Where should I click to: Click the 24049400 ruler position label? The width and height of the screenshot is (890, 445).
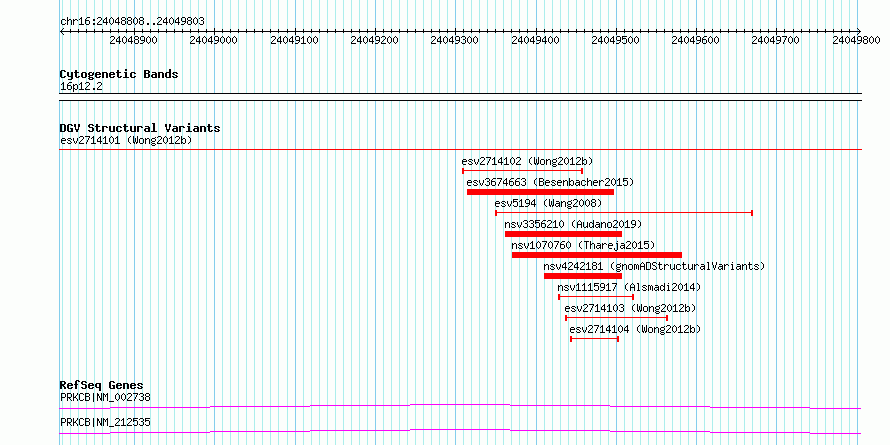[x=535, y=40]
